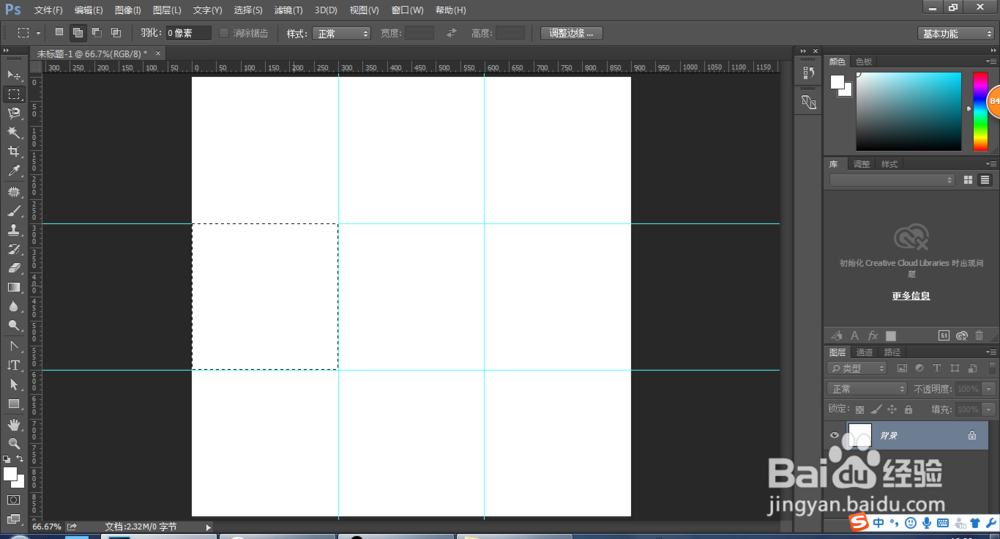Open the Properties panel icon
Image resolution: width=1000 pixels, height=539 pixels.
(x=809, y=102)
